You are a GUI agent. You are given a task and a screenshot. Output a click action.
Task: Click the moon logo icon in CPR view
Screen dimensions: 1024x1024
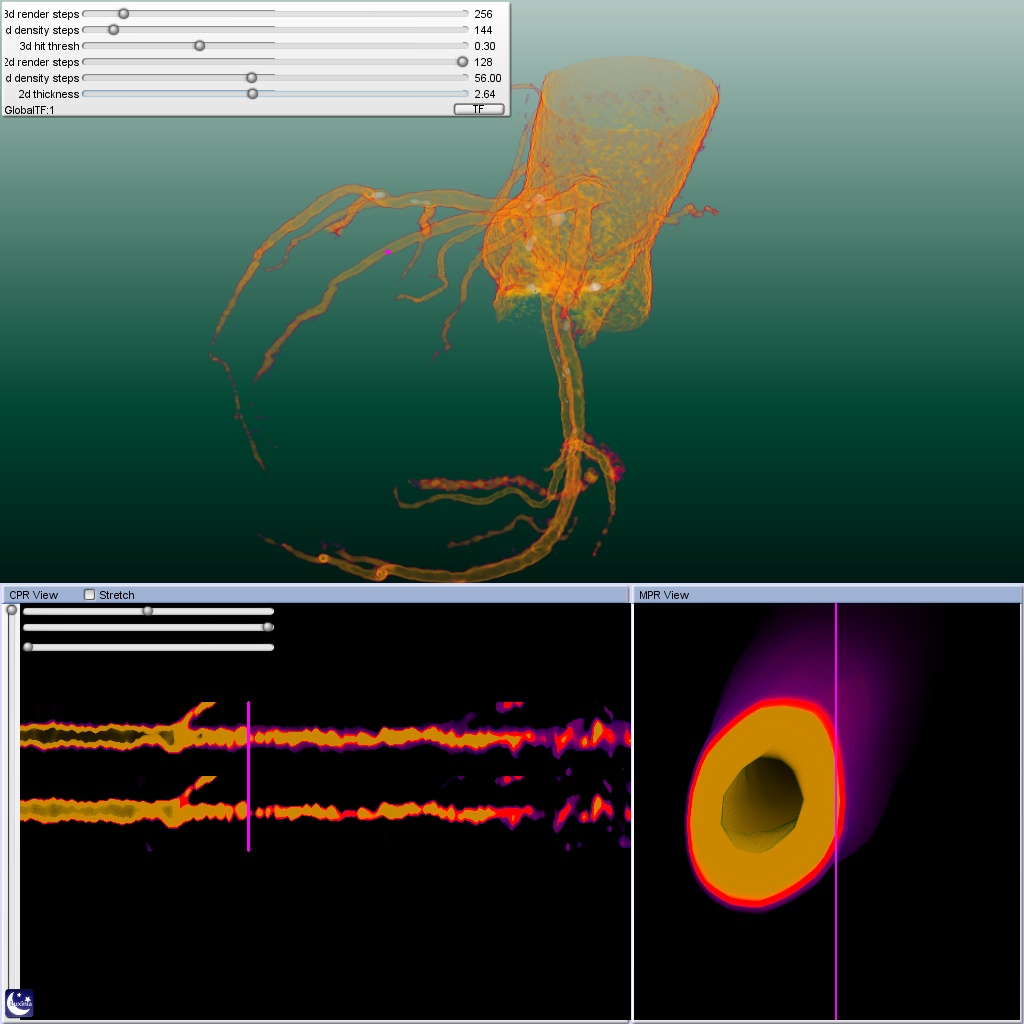pos(19,1003)
